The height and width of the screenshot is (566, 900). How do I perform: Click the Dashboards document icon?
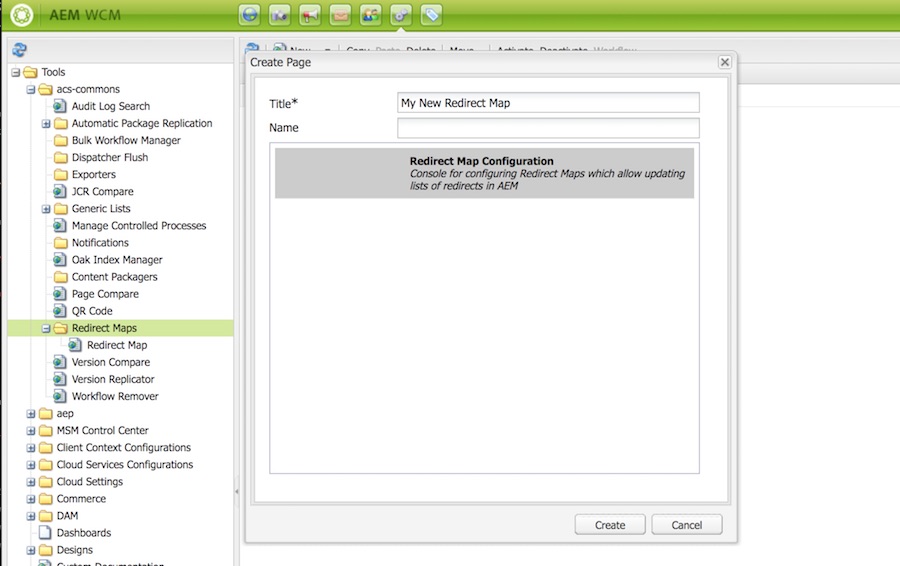pyautogui.click(x=45, y=532)
